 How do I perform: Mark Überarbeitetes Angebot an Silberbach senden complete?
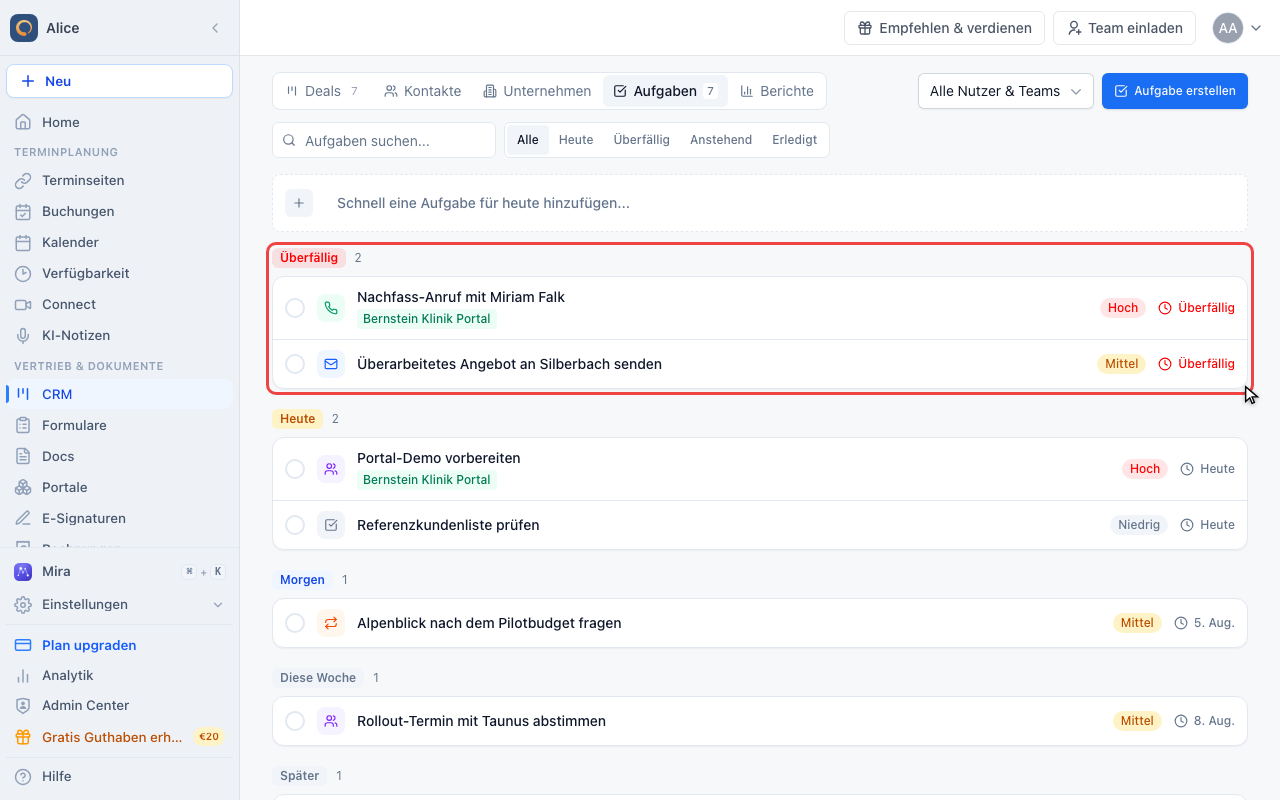(295, 364)
